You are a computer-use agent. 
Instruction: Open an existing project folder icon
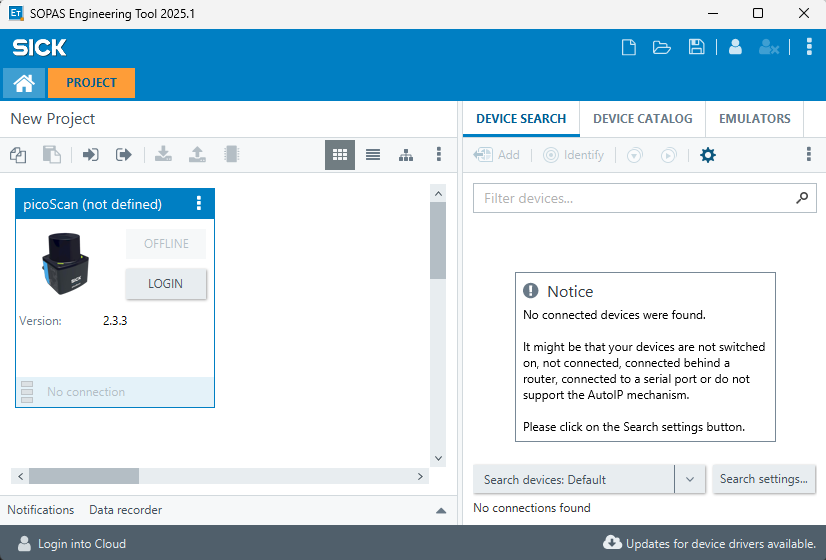click(662, 47)
